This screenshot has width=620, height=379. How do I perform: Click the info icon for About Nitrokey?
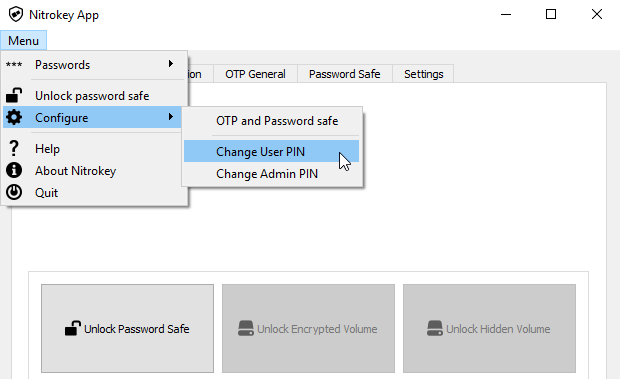coord(14,170)
